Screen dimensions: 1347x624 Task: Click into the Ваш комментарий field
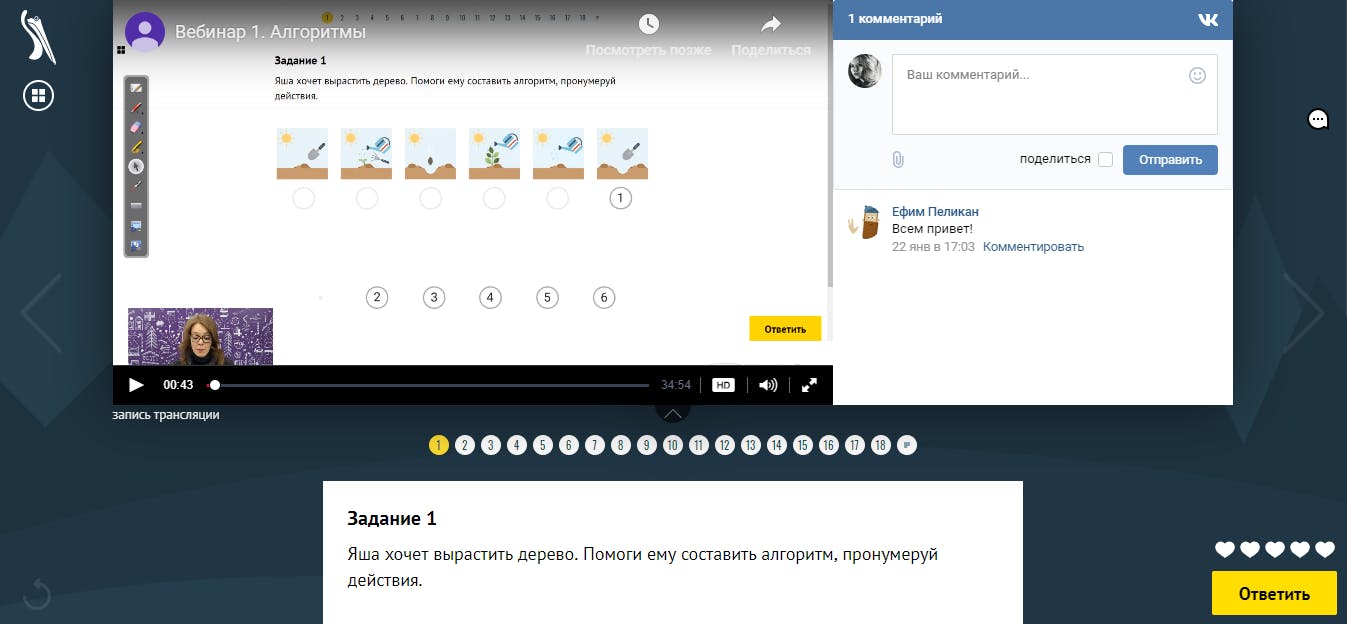point(1055,94)
